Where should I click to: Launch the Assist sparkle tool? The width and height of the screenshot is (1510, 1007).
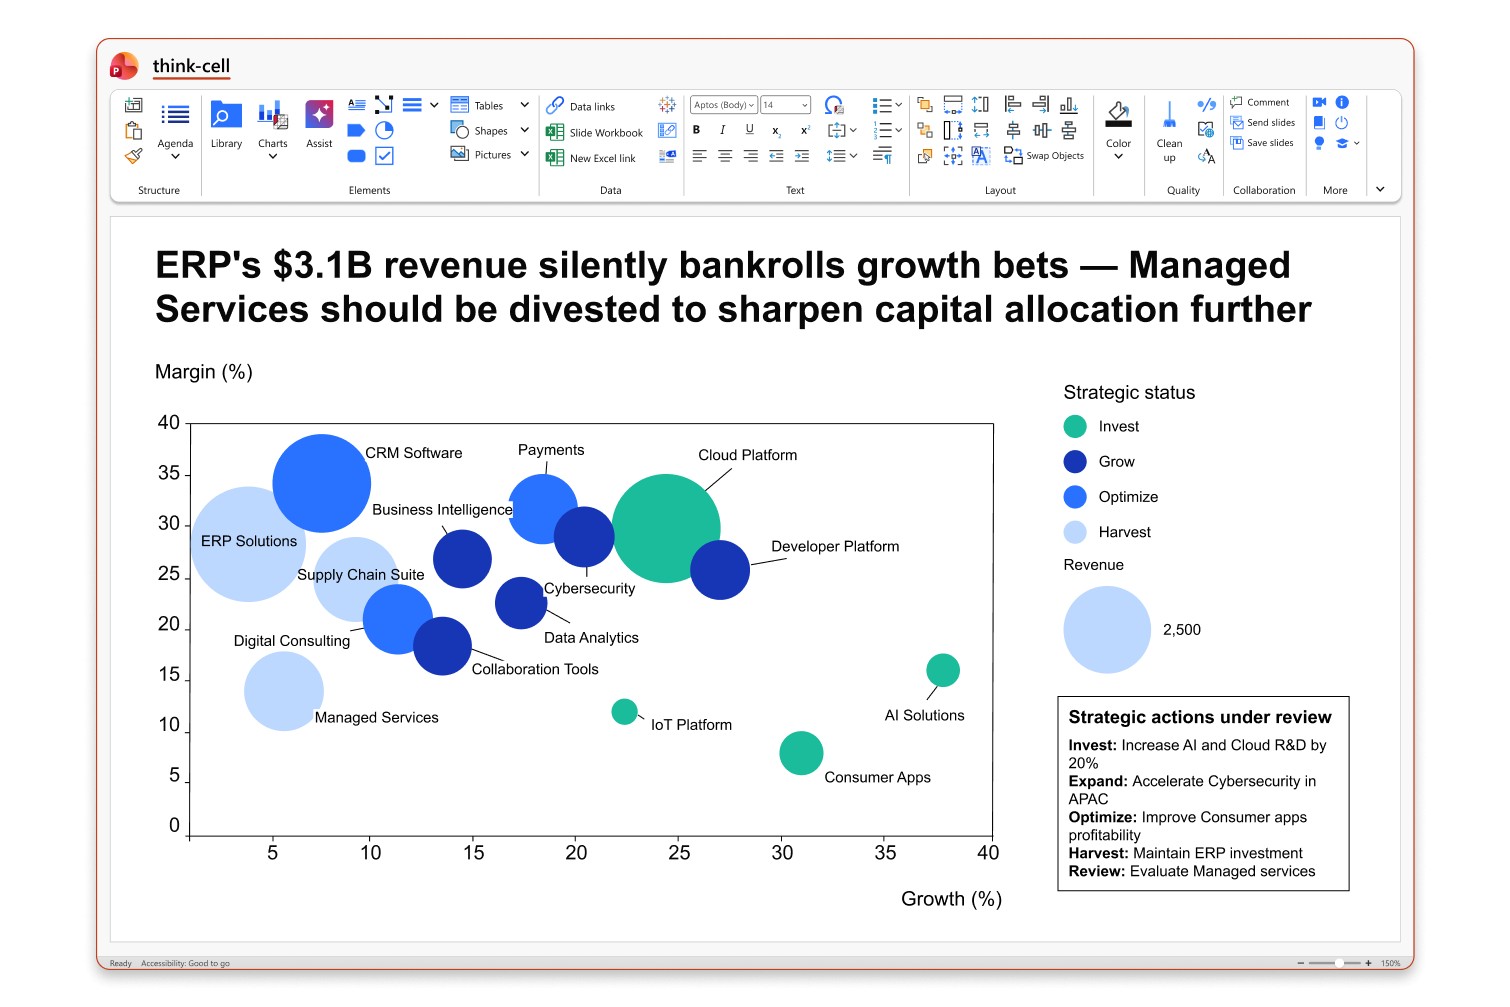pyautogui.click(x=319, y=125)
